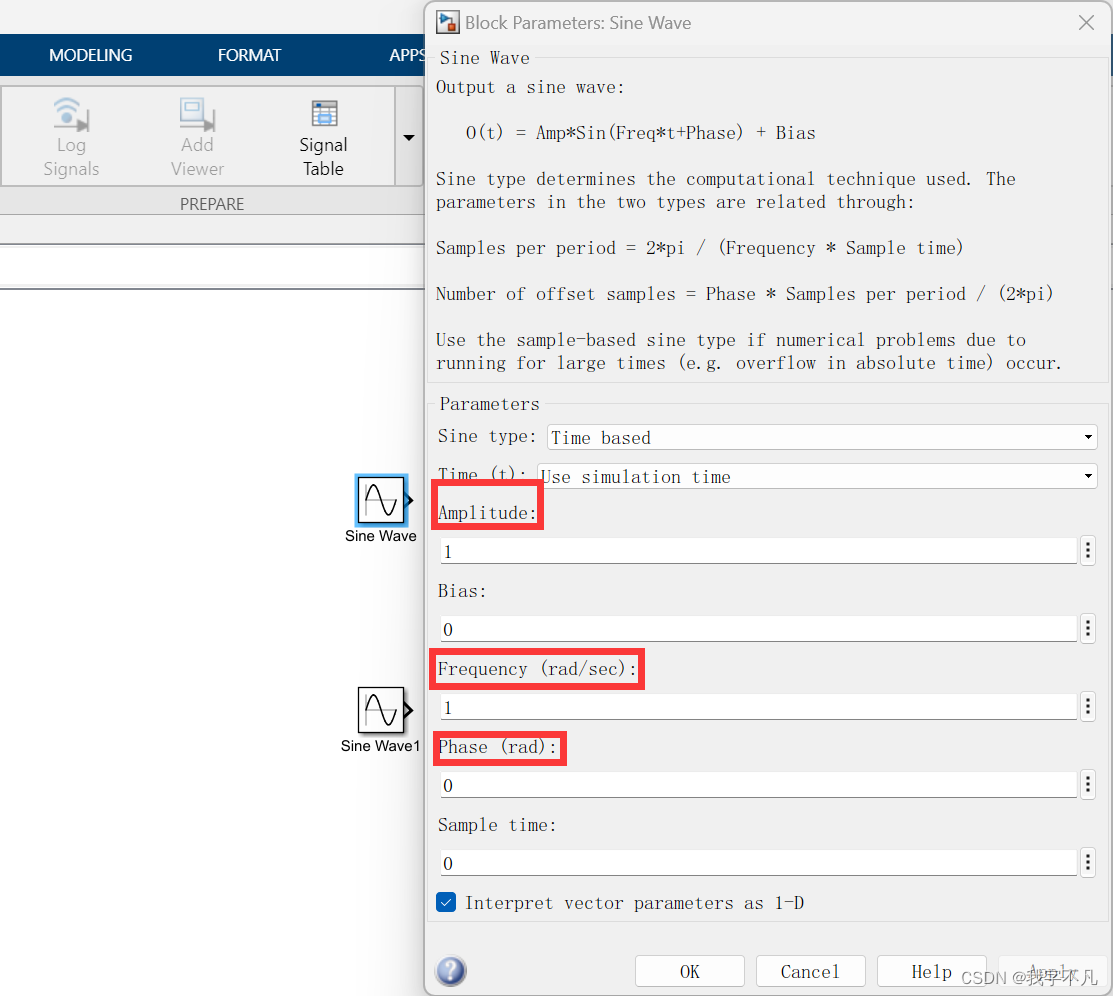The image size is (1113, 996).
Task: Open the Frequency field options menu
Action: pyautogui.click(x=1087, y=707)
